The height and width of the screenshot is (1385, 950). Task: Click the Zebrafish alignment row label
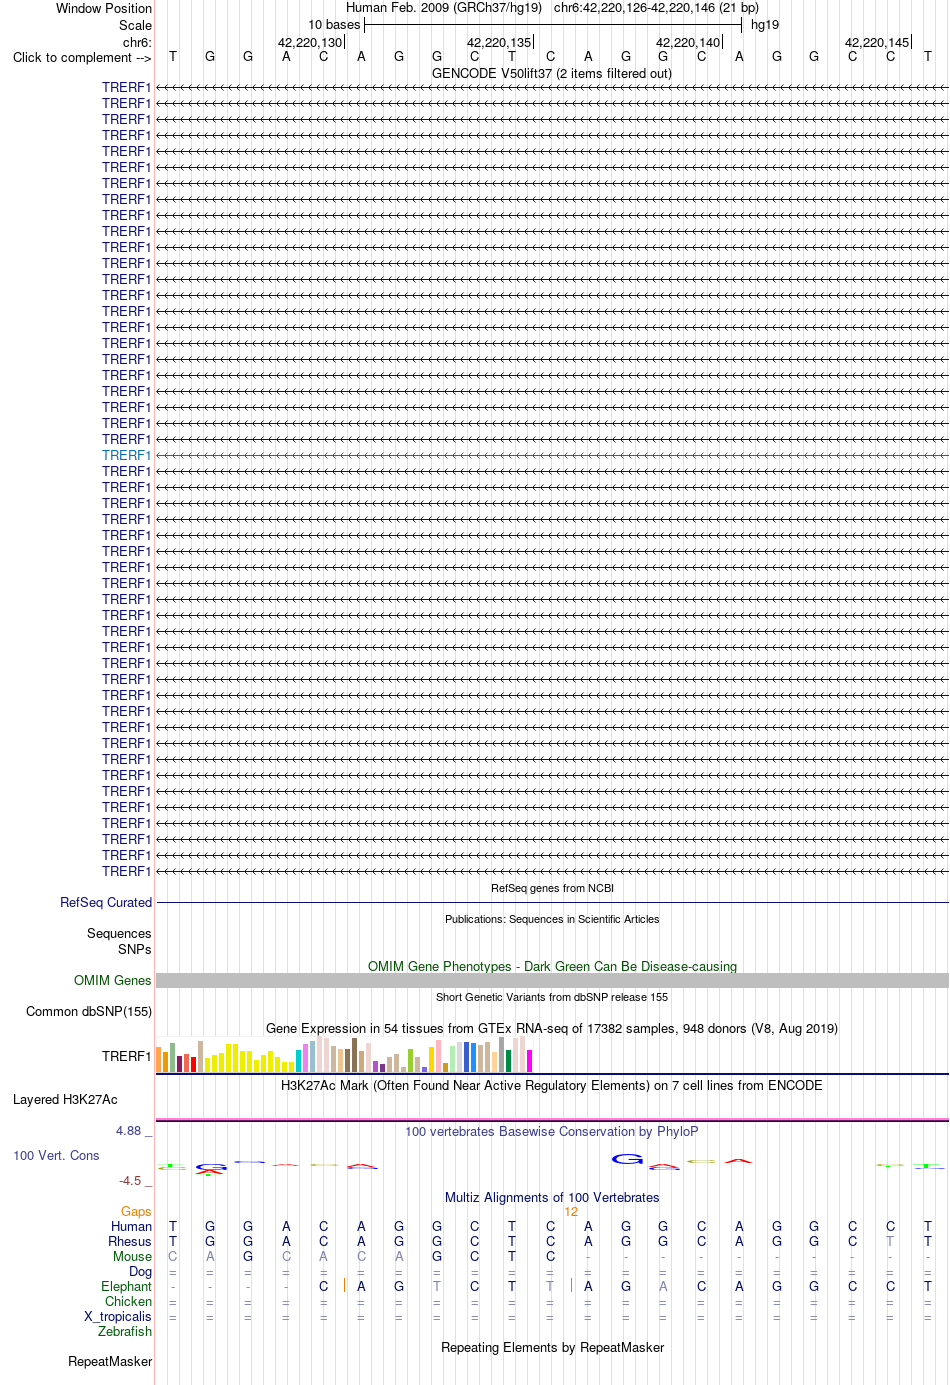(x=125, y=1331)
